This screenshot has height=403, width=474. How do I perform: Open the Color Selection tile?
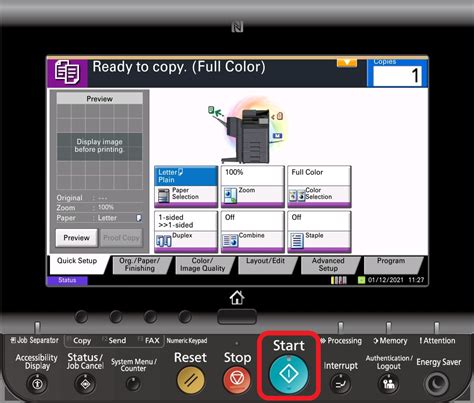(x=319, y=187)
